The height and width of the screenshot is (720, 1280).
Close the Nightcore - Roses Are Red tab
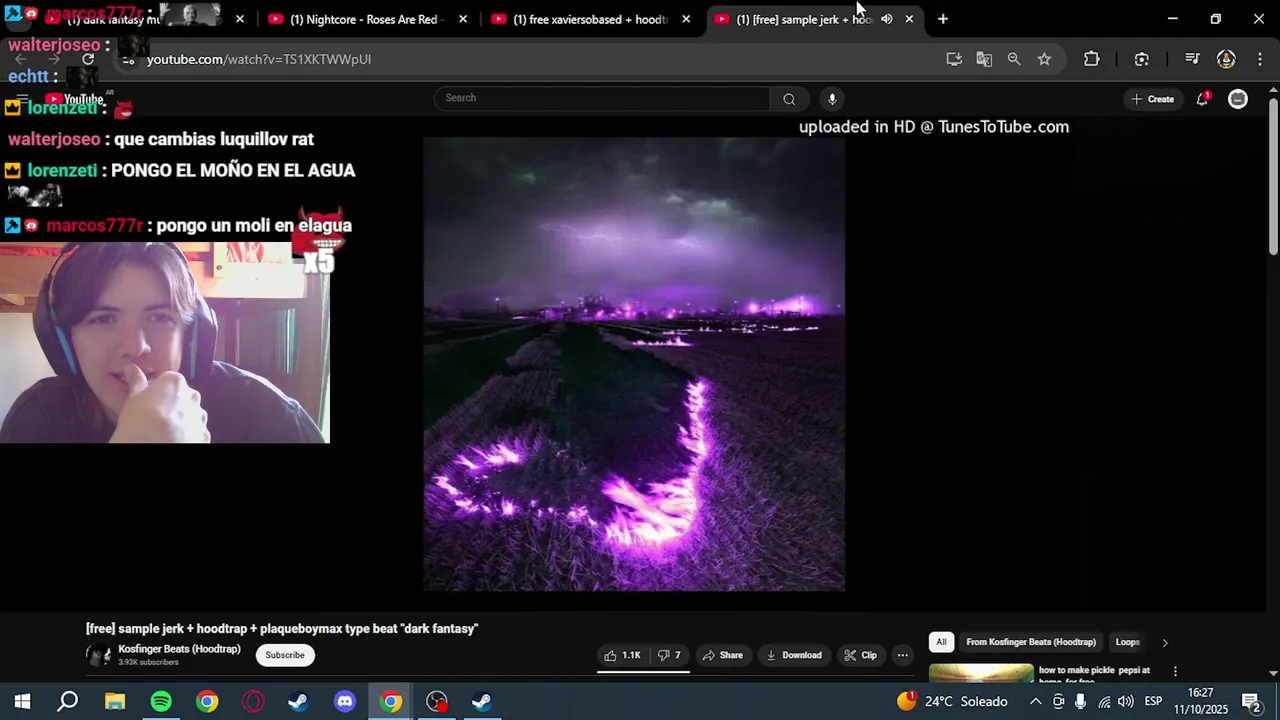(x=463, y=19)
